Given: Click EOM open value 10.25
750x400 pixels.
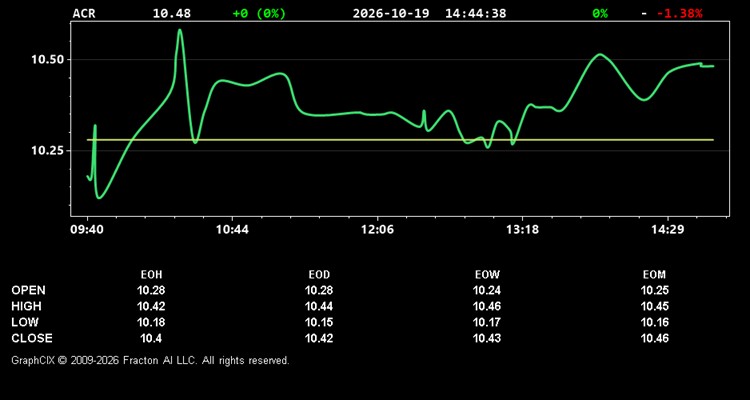Looking at the screenshot, I should pos(654,290).
